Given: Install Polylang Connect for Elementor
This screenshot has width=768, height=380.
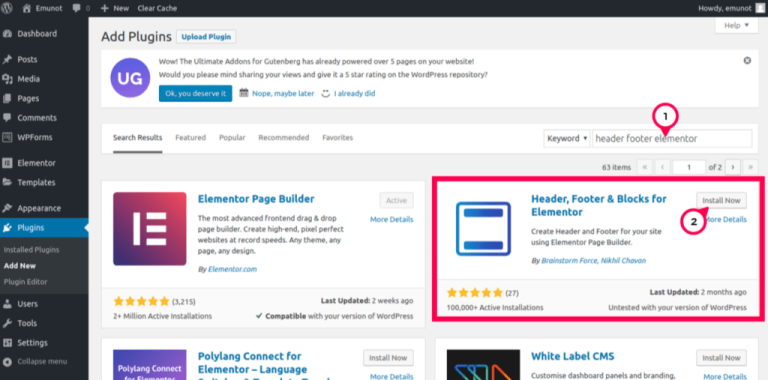Looking at the screenshot, I should point(388,358).
